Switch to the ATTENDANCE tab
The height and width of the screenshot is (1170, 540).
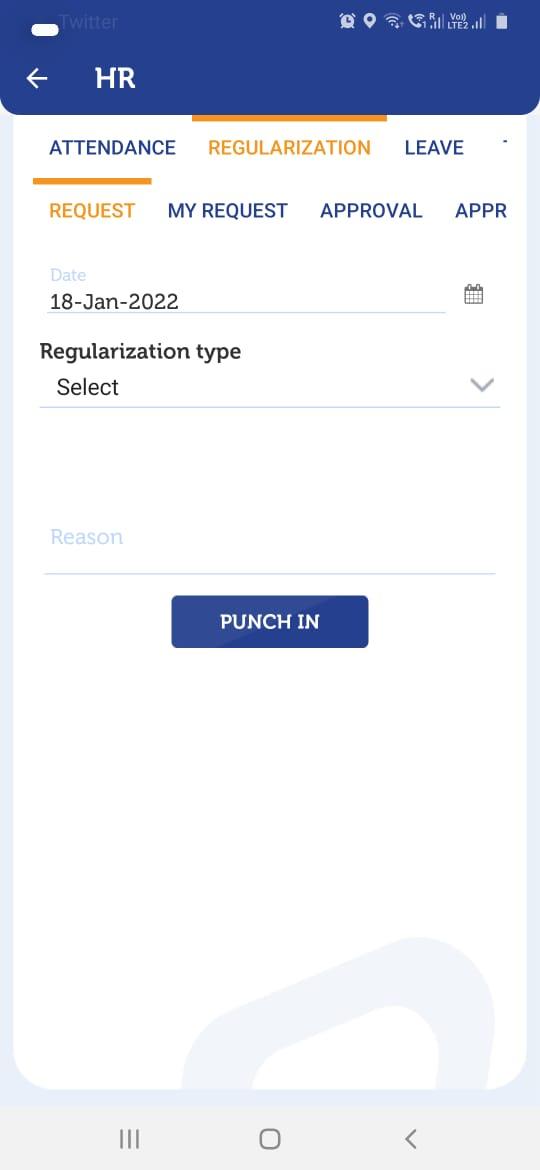[x=113, y=148]
